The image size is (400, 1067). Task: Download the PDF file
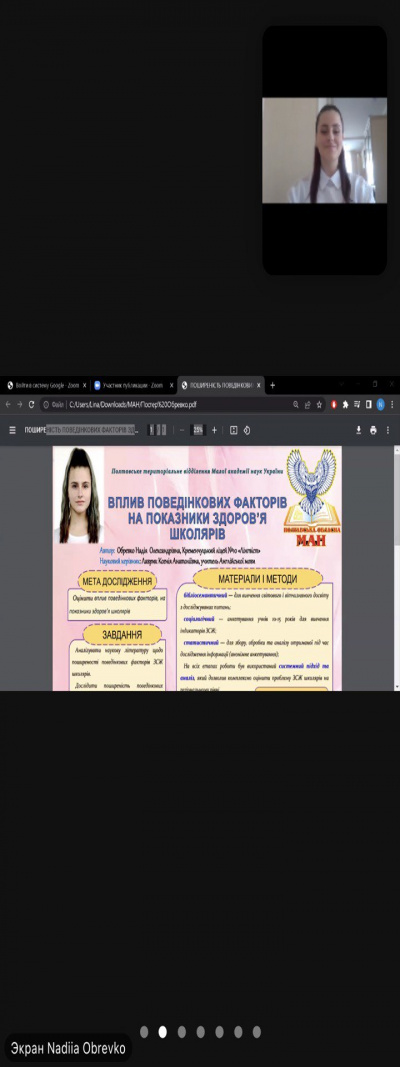tap(359, 430)
